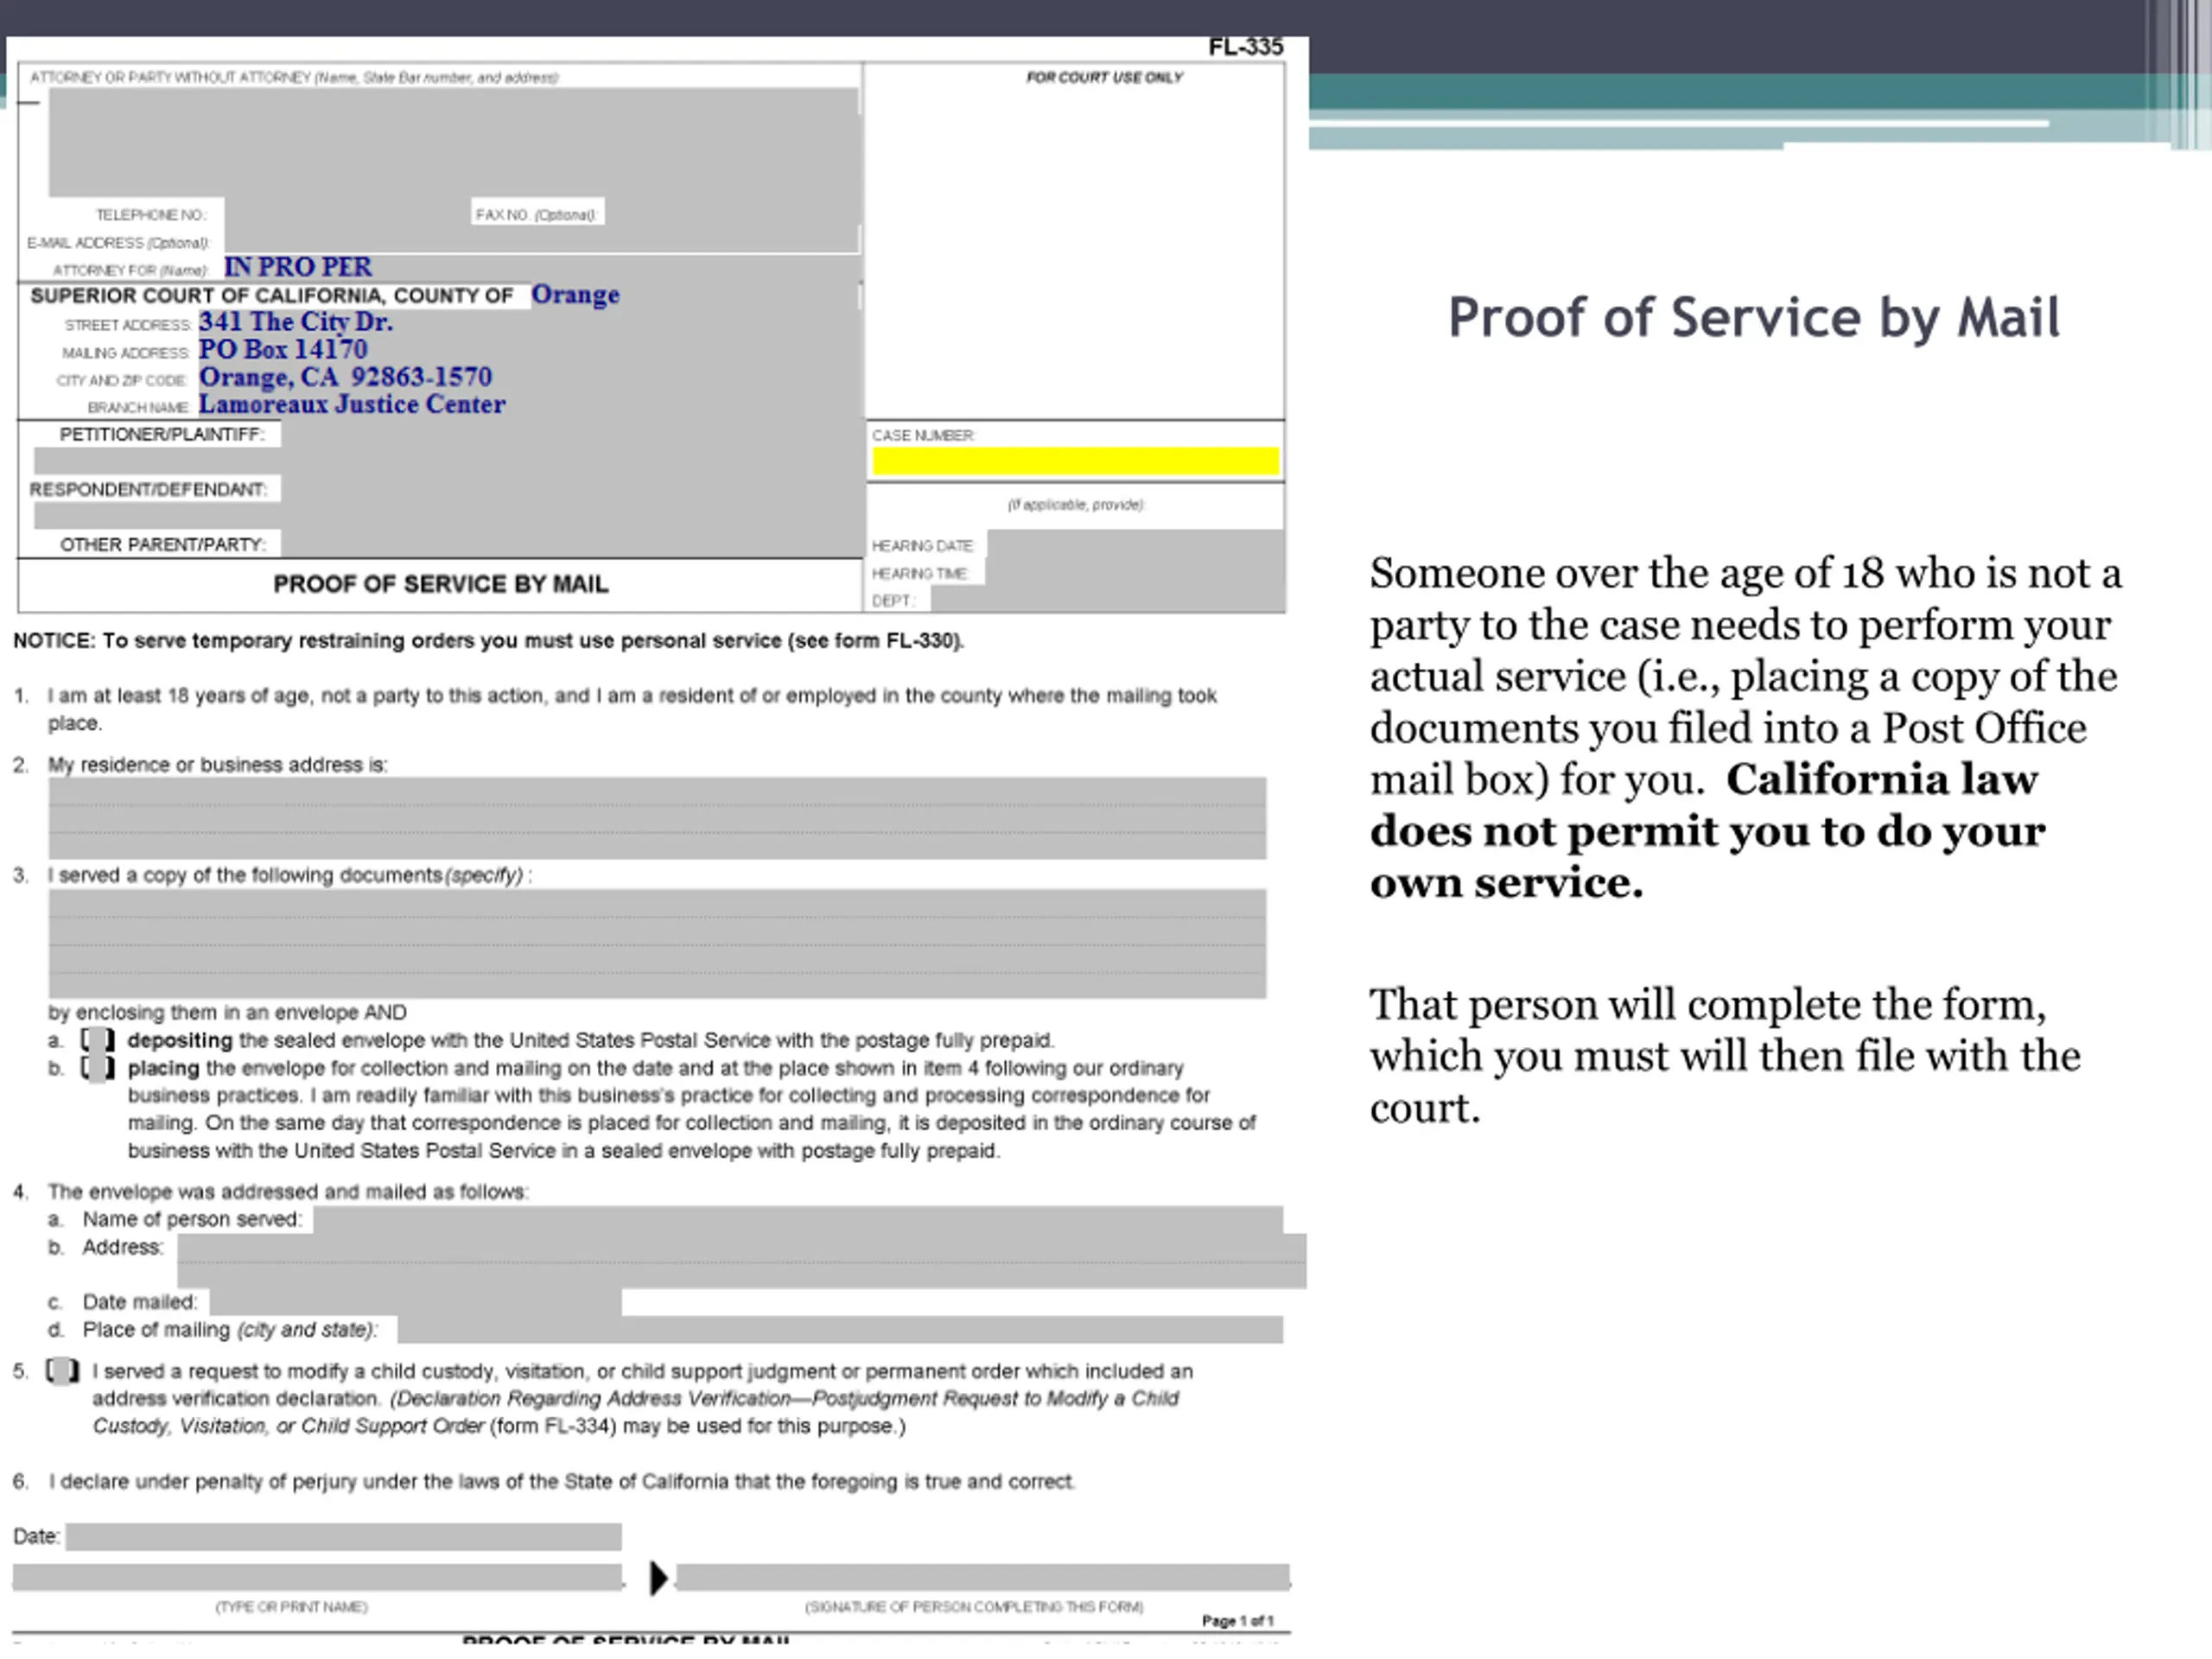Click the Fax No. field
The width and height of the screenshot is (2212, 1659).
(x=731, y=214)
